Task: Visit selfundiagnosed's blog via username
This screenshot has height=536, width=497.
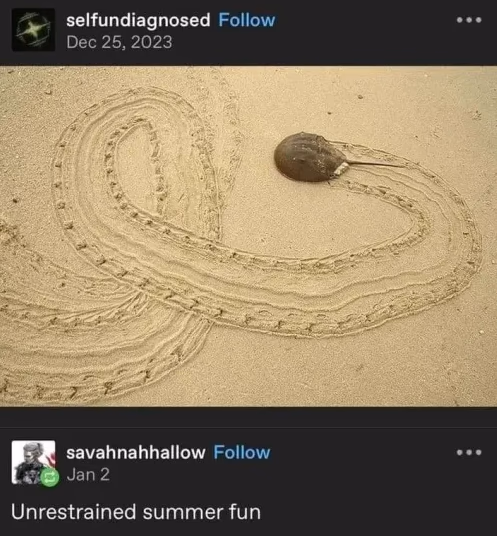Action: click(x=138, y=20)
